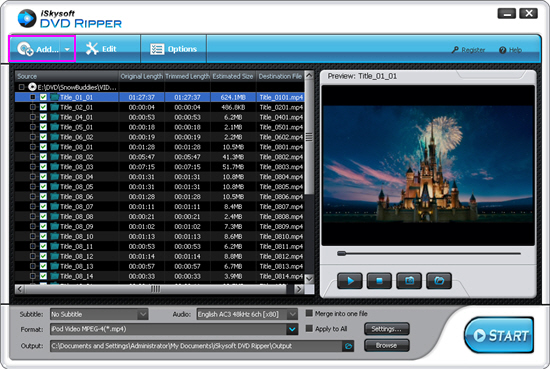
Task: Uncheck Title_05_01 checkbox
Action: click(x=43, y=127)
